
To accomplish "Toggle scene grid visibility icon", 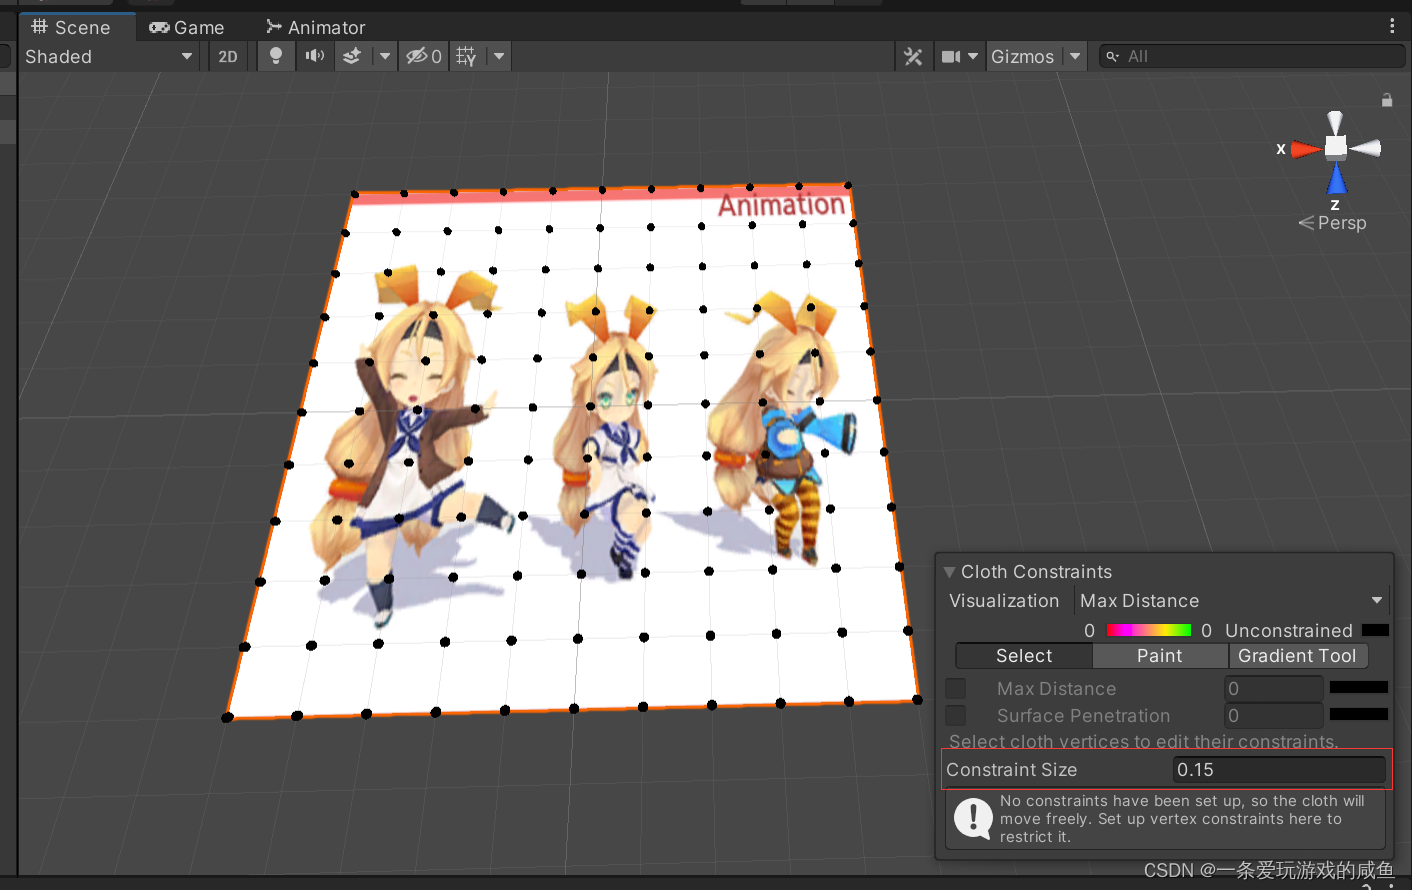I will click(467, 57).
